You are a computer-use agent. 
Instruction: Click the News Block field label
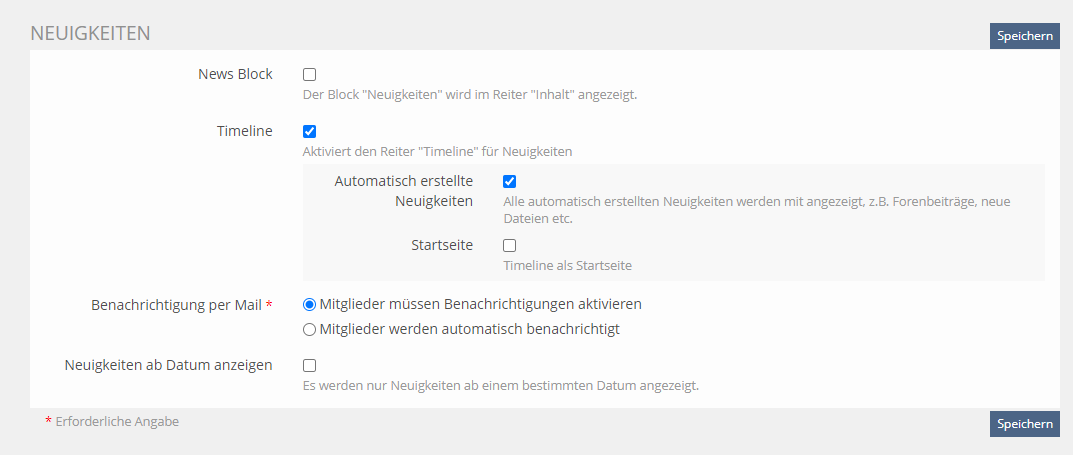(235, 75)
